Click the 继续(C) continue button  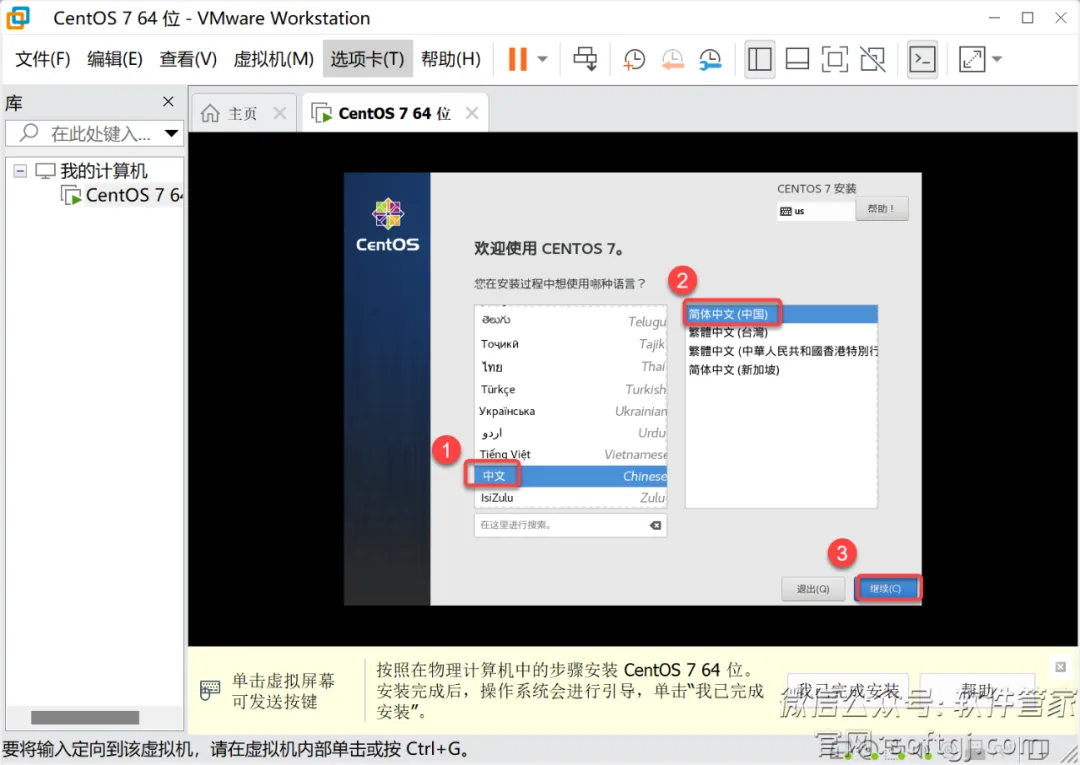[887, 589]
